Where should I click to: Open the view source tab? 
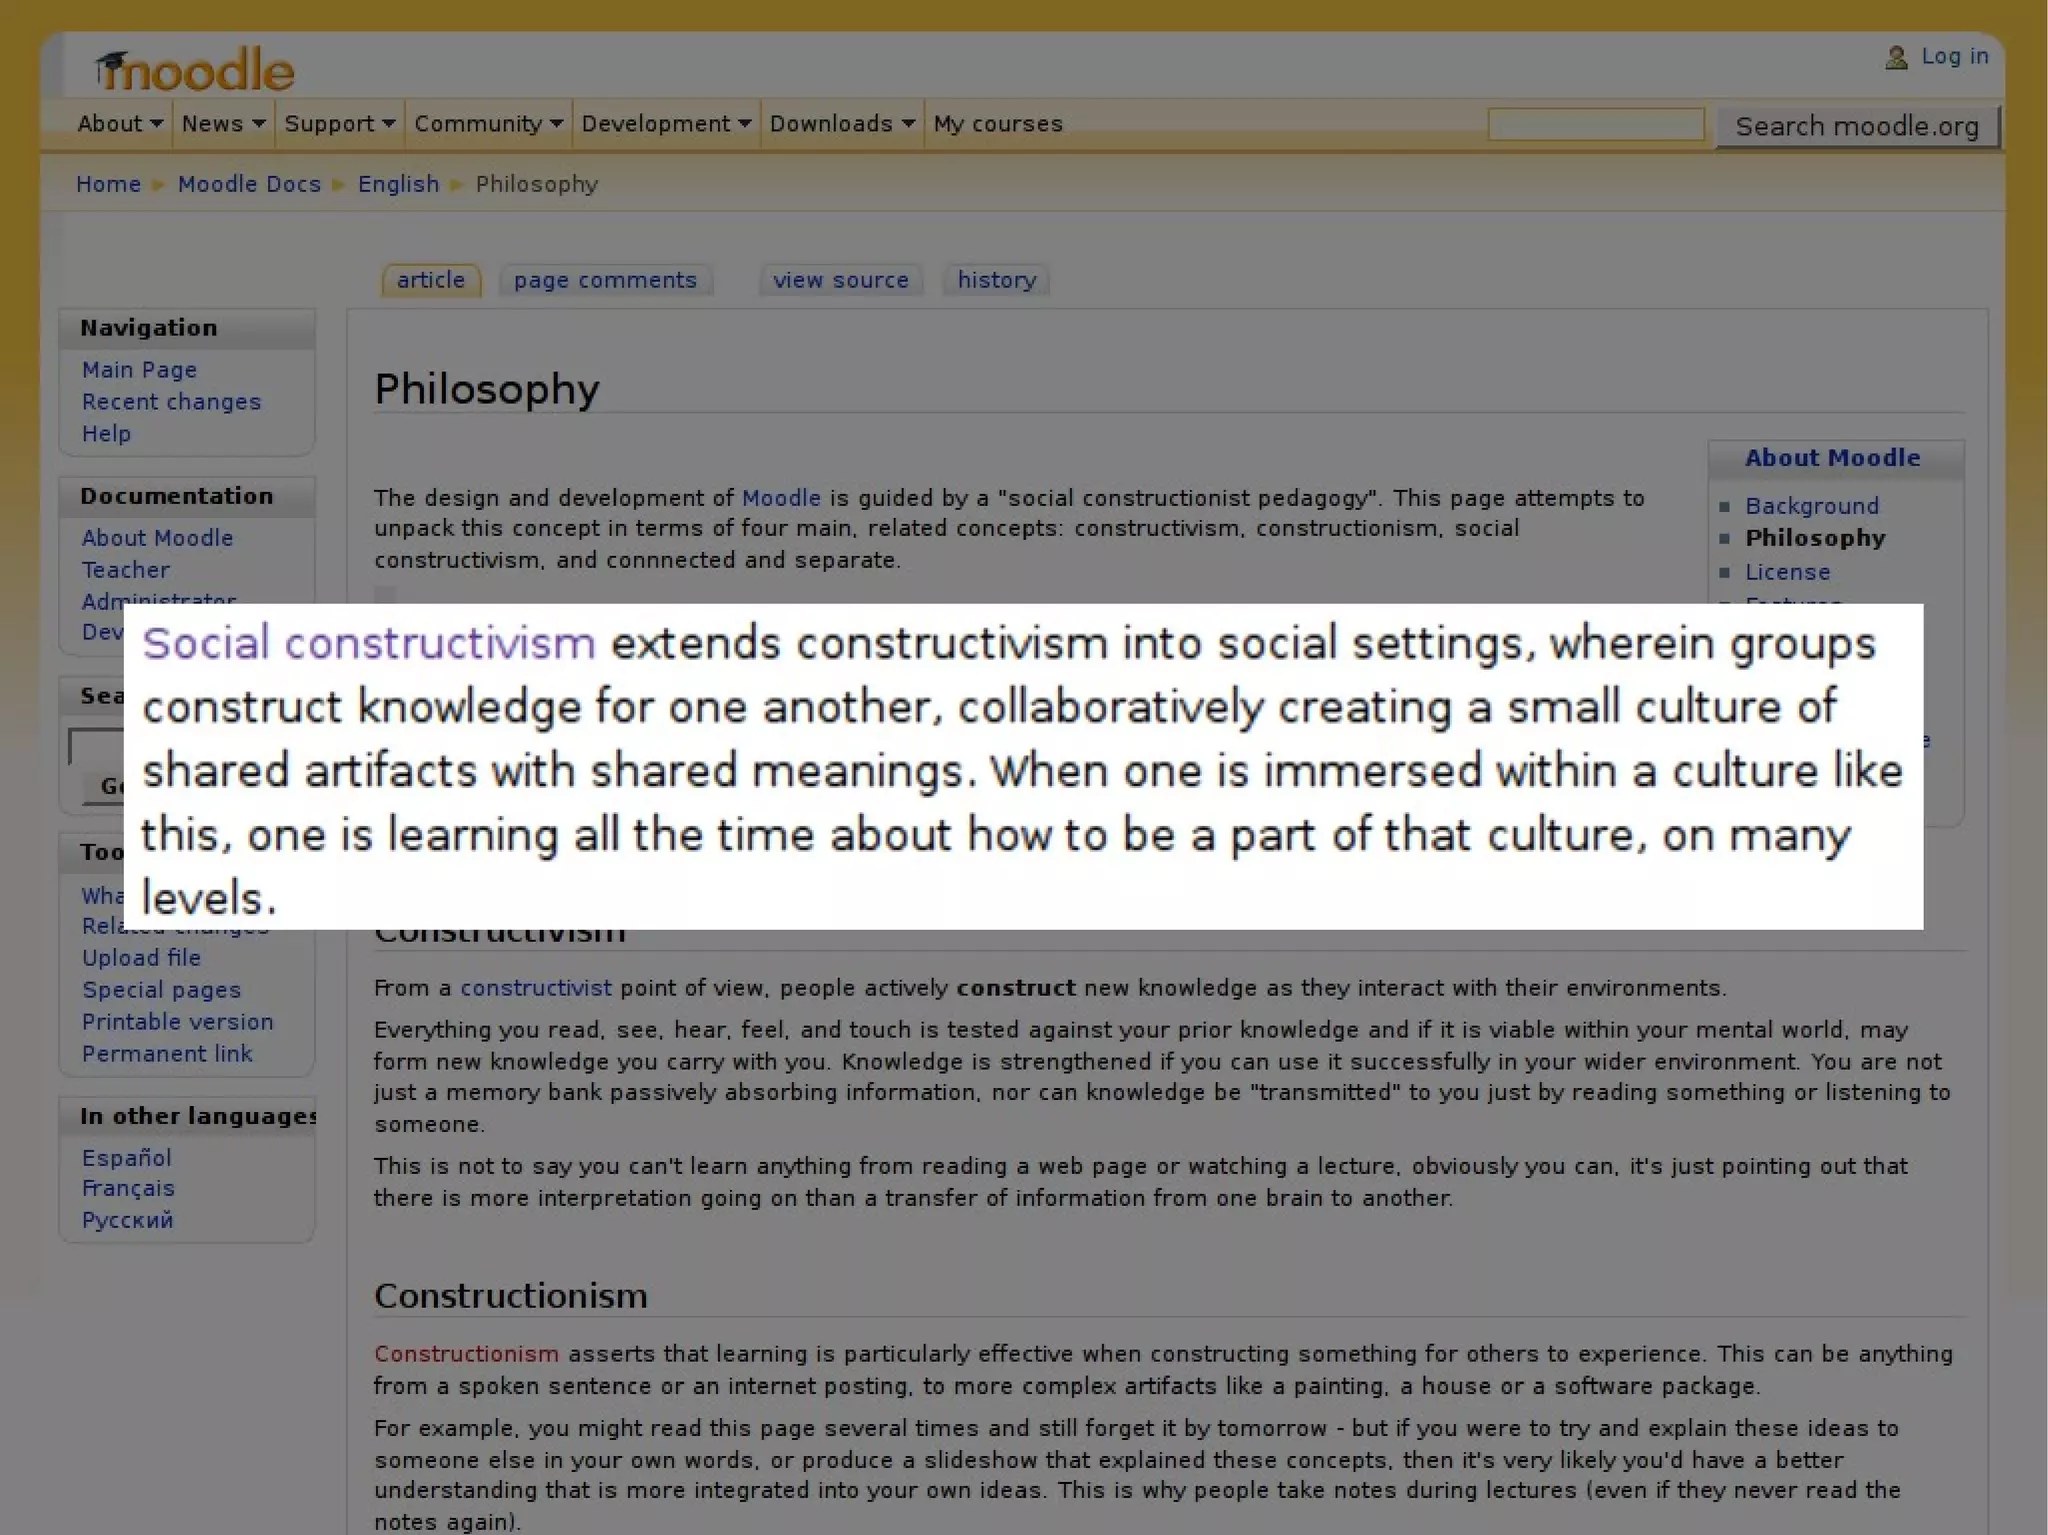(841, 280)
